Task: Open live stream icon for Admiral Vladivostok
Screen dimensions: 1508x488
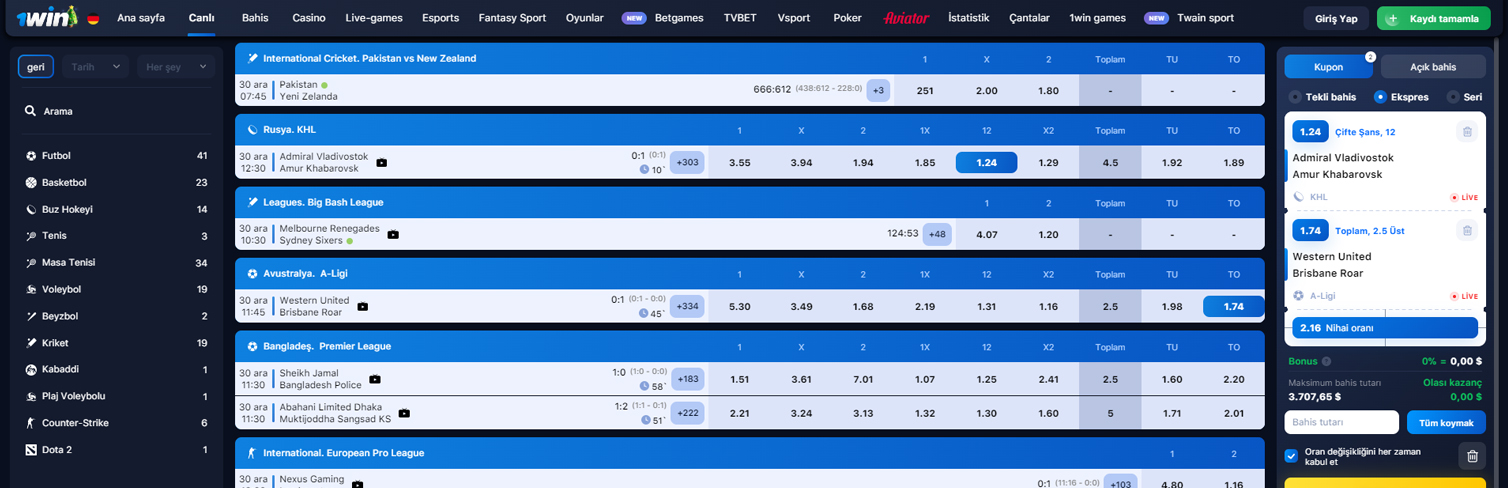Action: pyautogui.click(x=381, y=163)
